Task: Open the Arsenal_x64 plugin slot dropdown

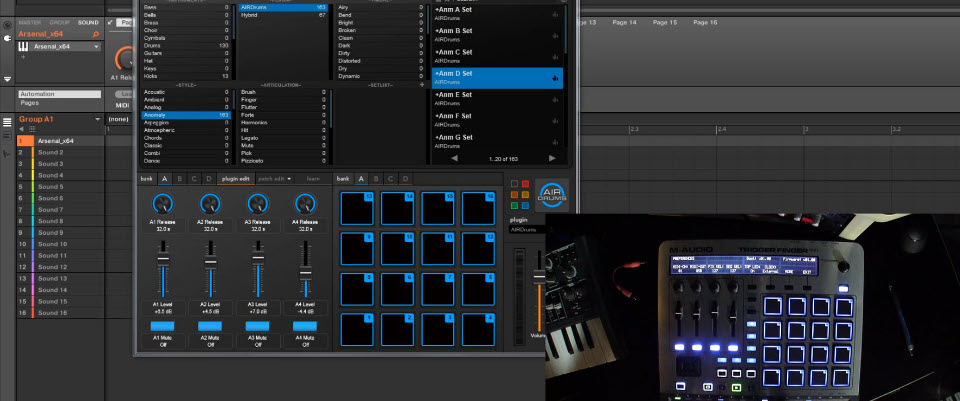Action: (x=97, y=47)
